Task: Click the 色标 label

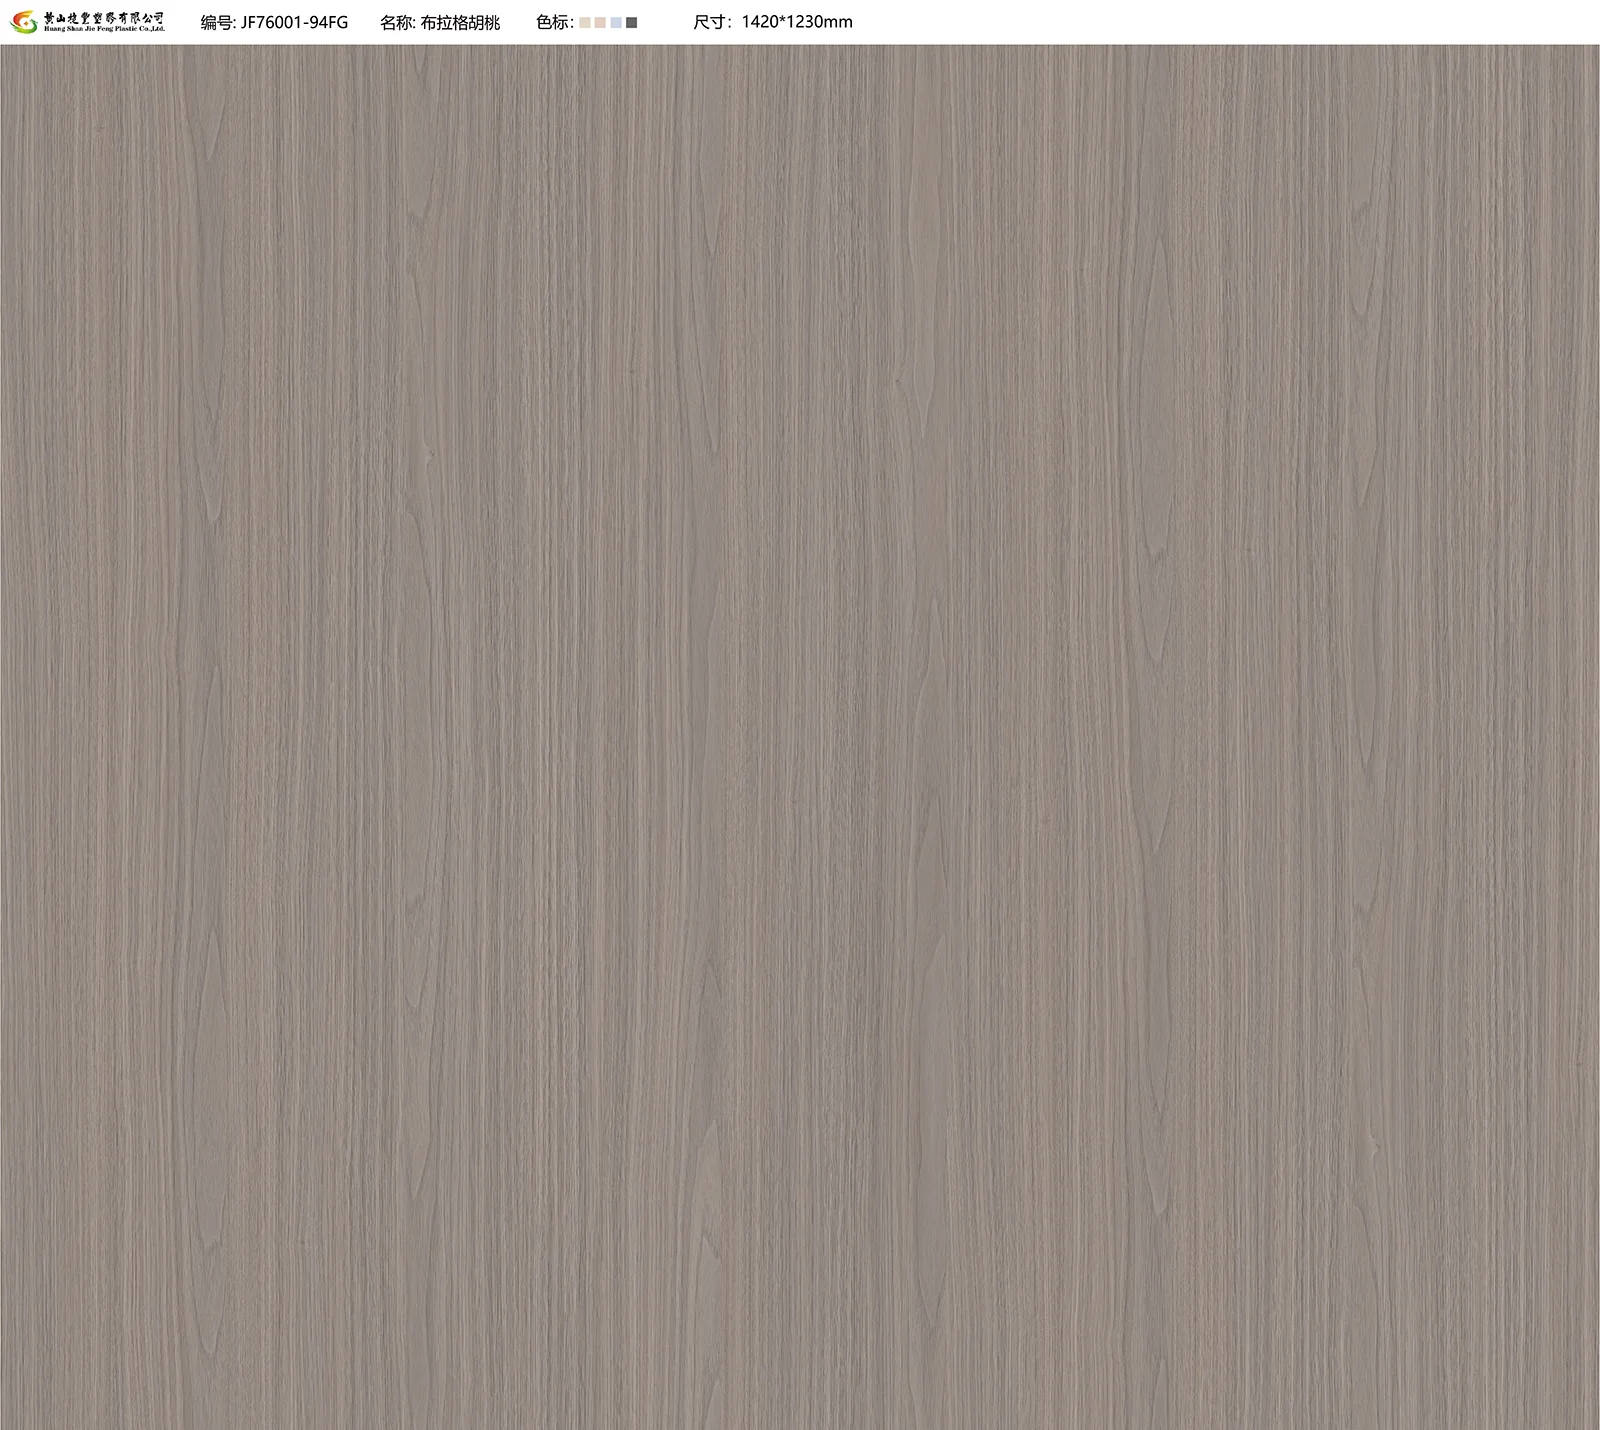Action: click(552, 22)
